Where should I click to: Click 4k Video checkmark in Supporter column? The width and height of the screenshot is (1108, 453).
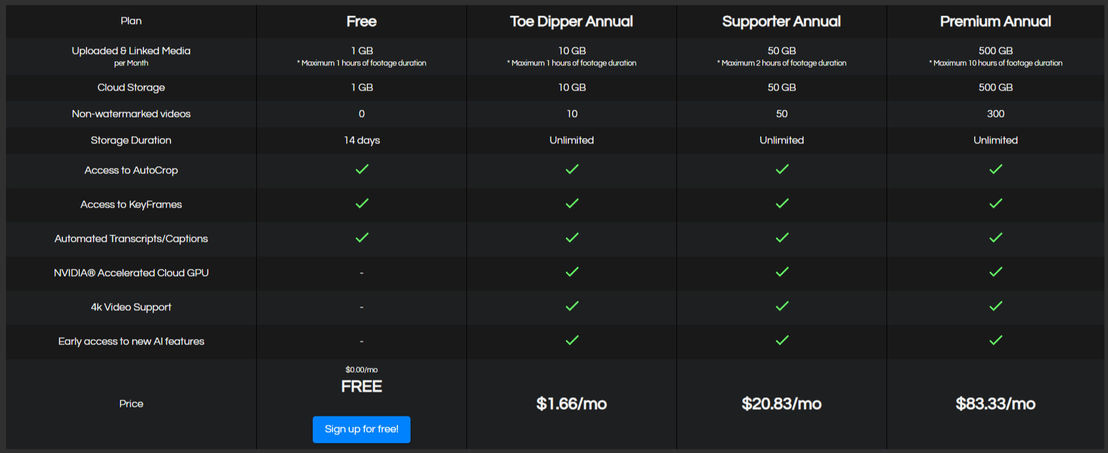tap(782, 306)
